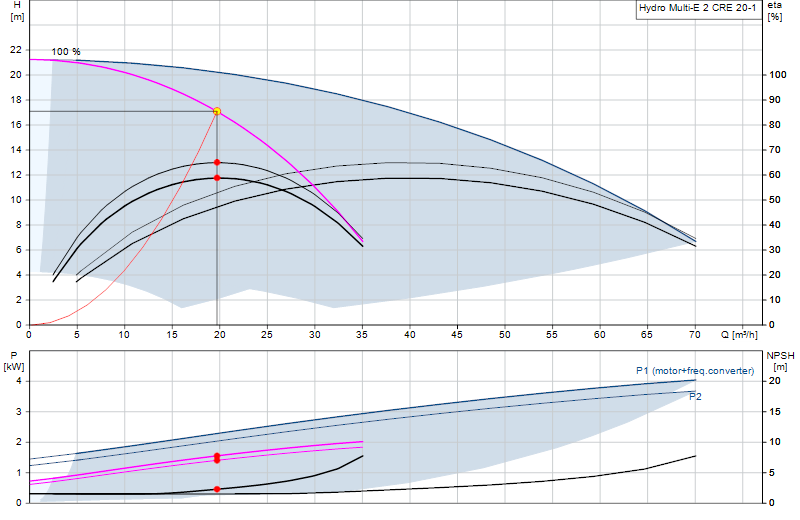This screenshot has height=520, width=800.
Task: Select the P1 (motor+freq.converter) curve label
Action: click(x=695, y=371)
